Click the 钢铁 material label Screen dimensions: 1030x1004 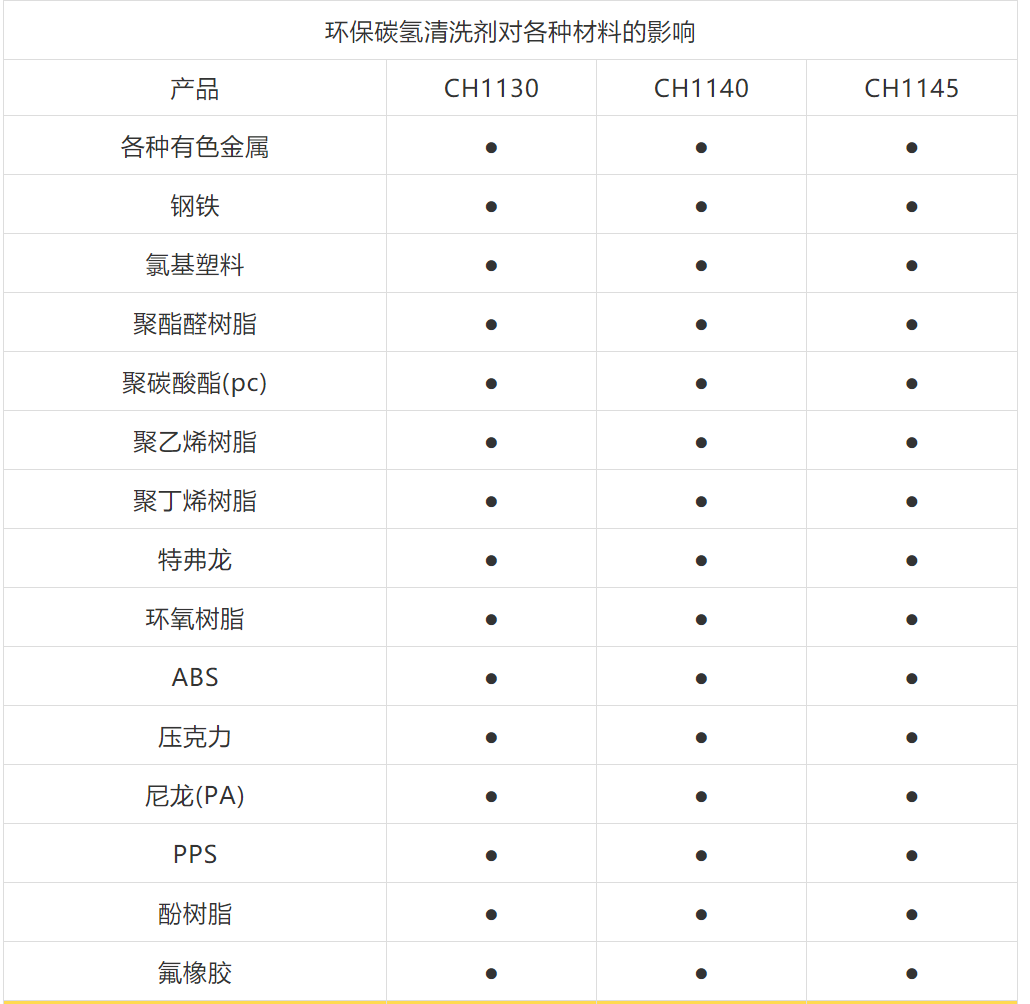pyautogui.click(x=193, y=205)
